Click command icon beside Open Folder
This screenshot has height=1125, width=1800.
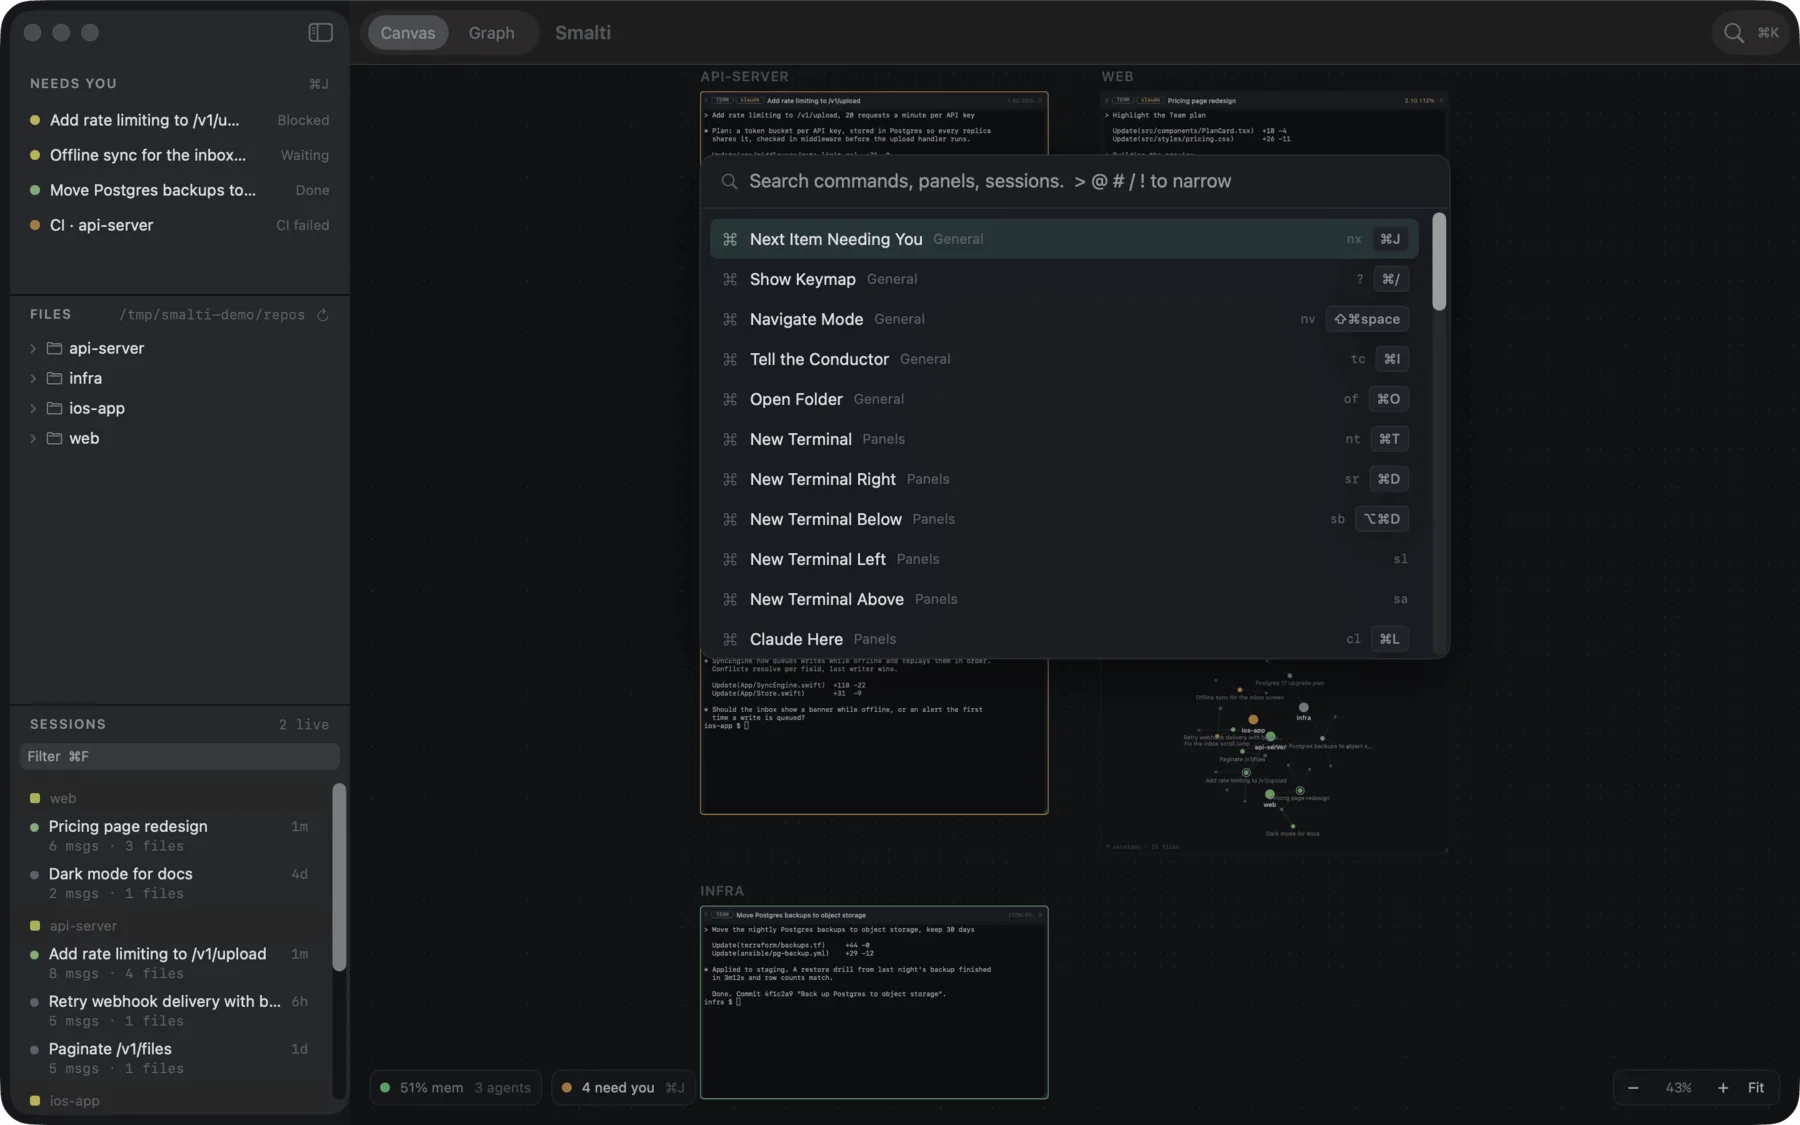pyautogui.click(x=730, y=399)
